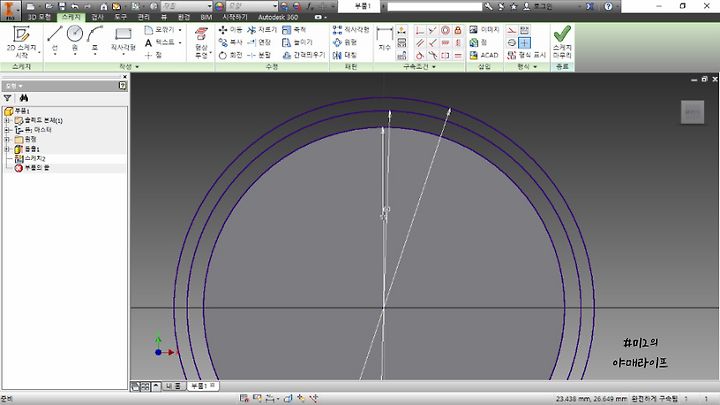The image size is (720, 405).
Task: Choose the Fillet (모깎기) tool
Action: (x=159, y=29)
